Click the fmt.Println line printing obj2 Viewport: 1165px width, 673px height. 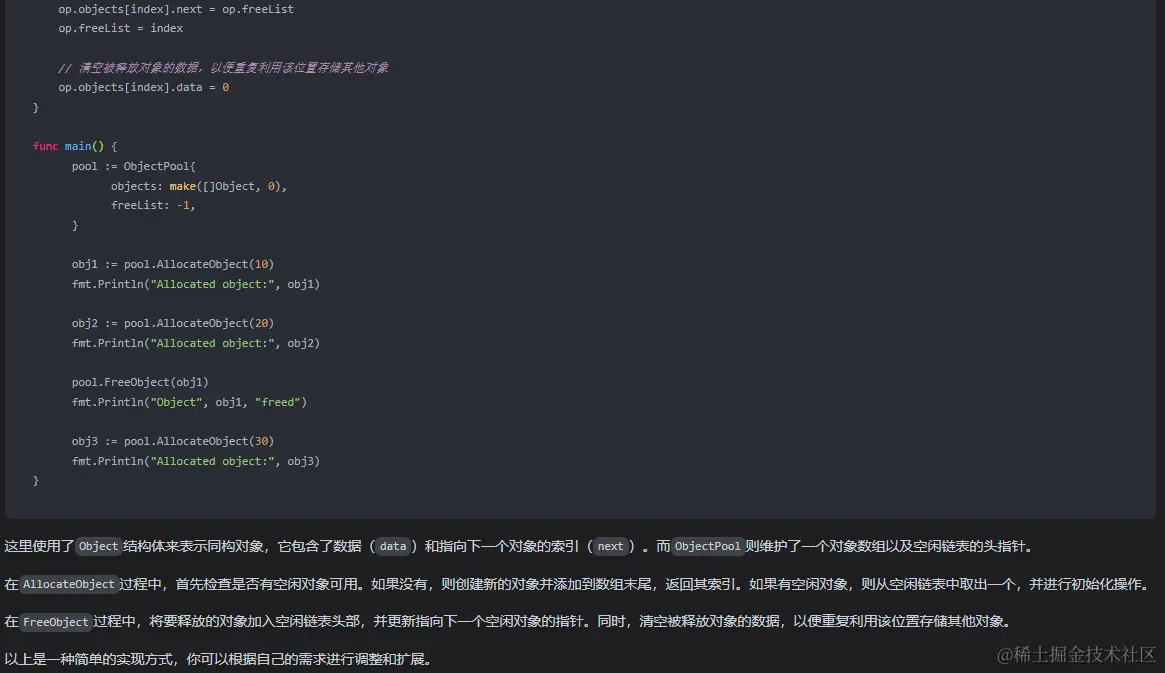[x=196, y=342]
